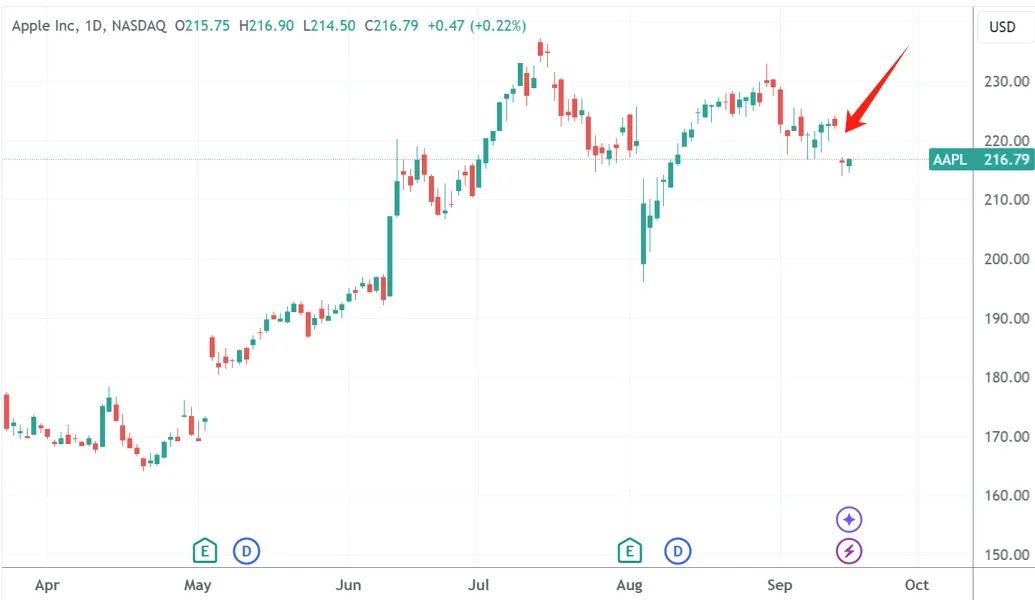Click the 216.79 current price badge
This screenshot has height=600, width=1035.
point(1006,160)
